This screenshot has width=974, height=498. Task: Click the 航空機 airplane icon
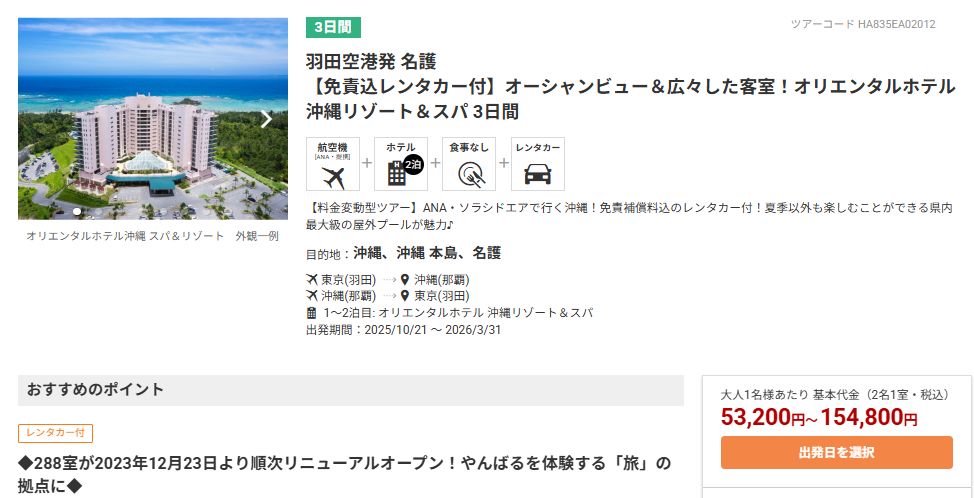tap(332, 176)
